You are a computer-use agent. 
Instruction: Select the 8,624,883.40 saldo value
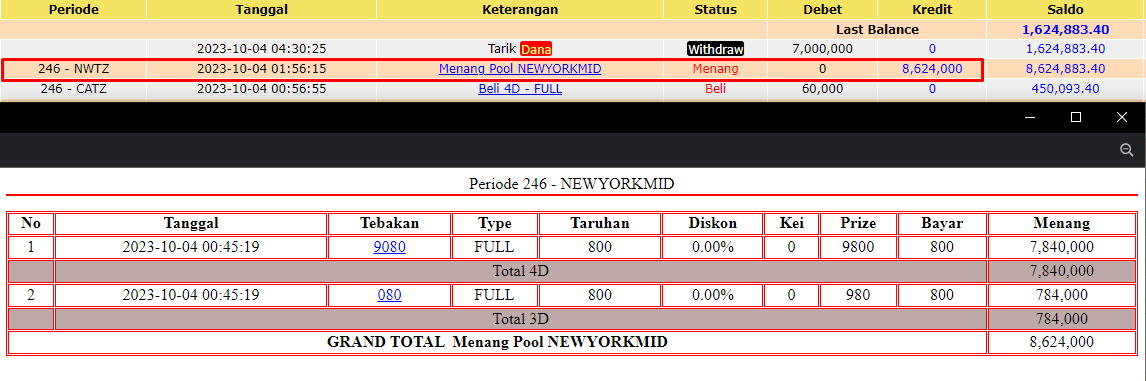click(1065, 69)
